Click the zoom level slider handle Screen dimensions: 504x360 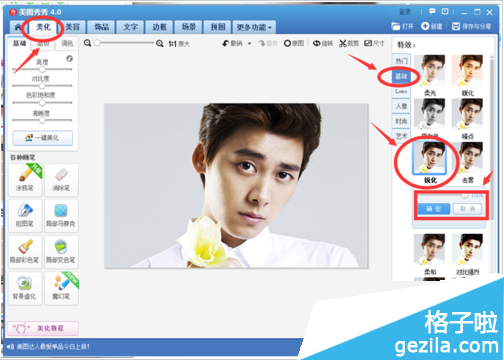(x=97, y=43)
